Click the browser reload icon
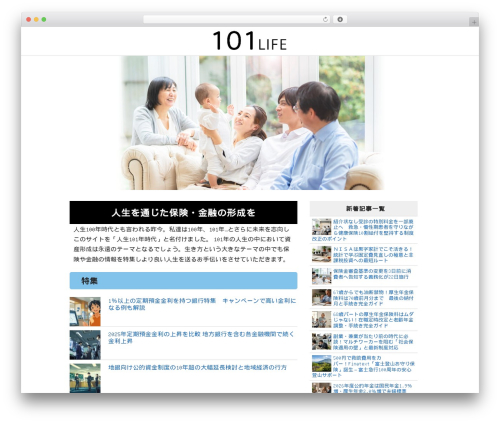Screen dimensions: 500x423 (x=325, y=20)
